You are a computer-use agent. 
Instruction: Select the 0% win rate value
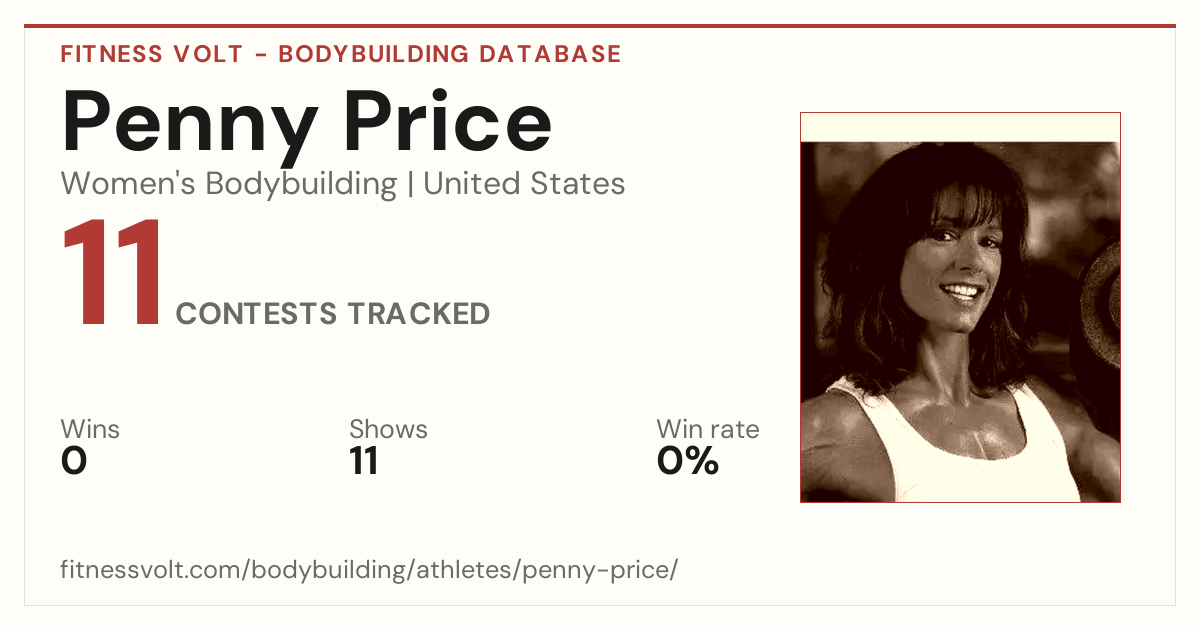pyautogui.click(x=688, y=461)
